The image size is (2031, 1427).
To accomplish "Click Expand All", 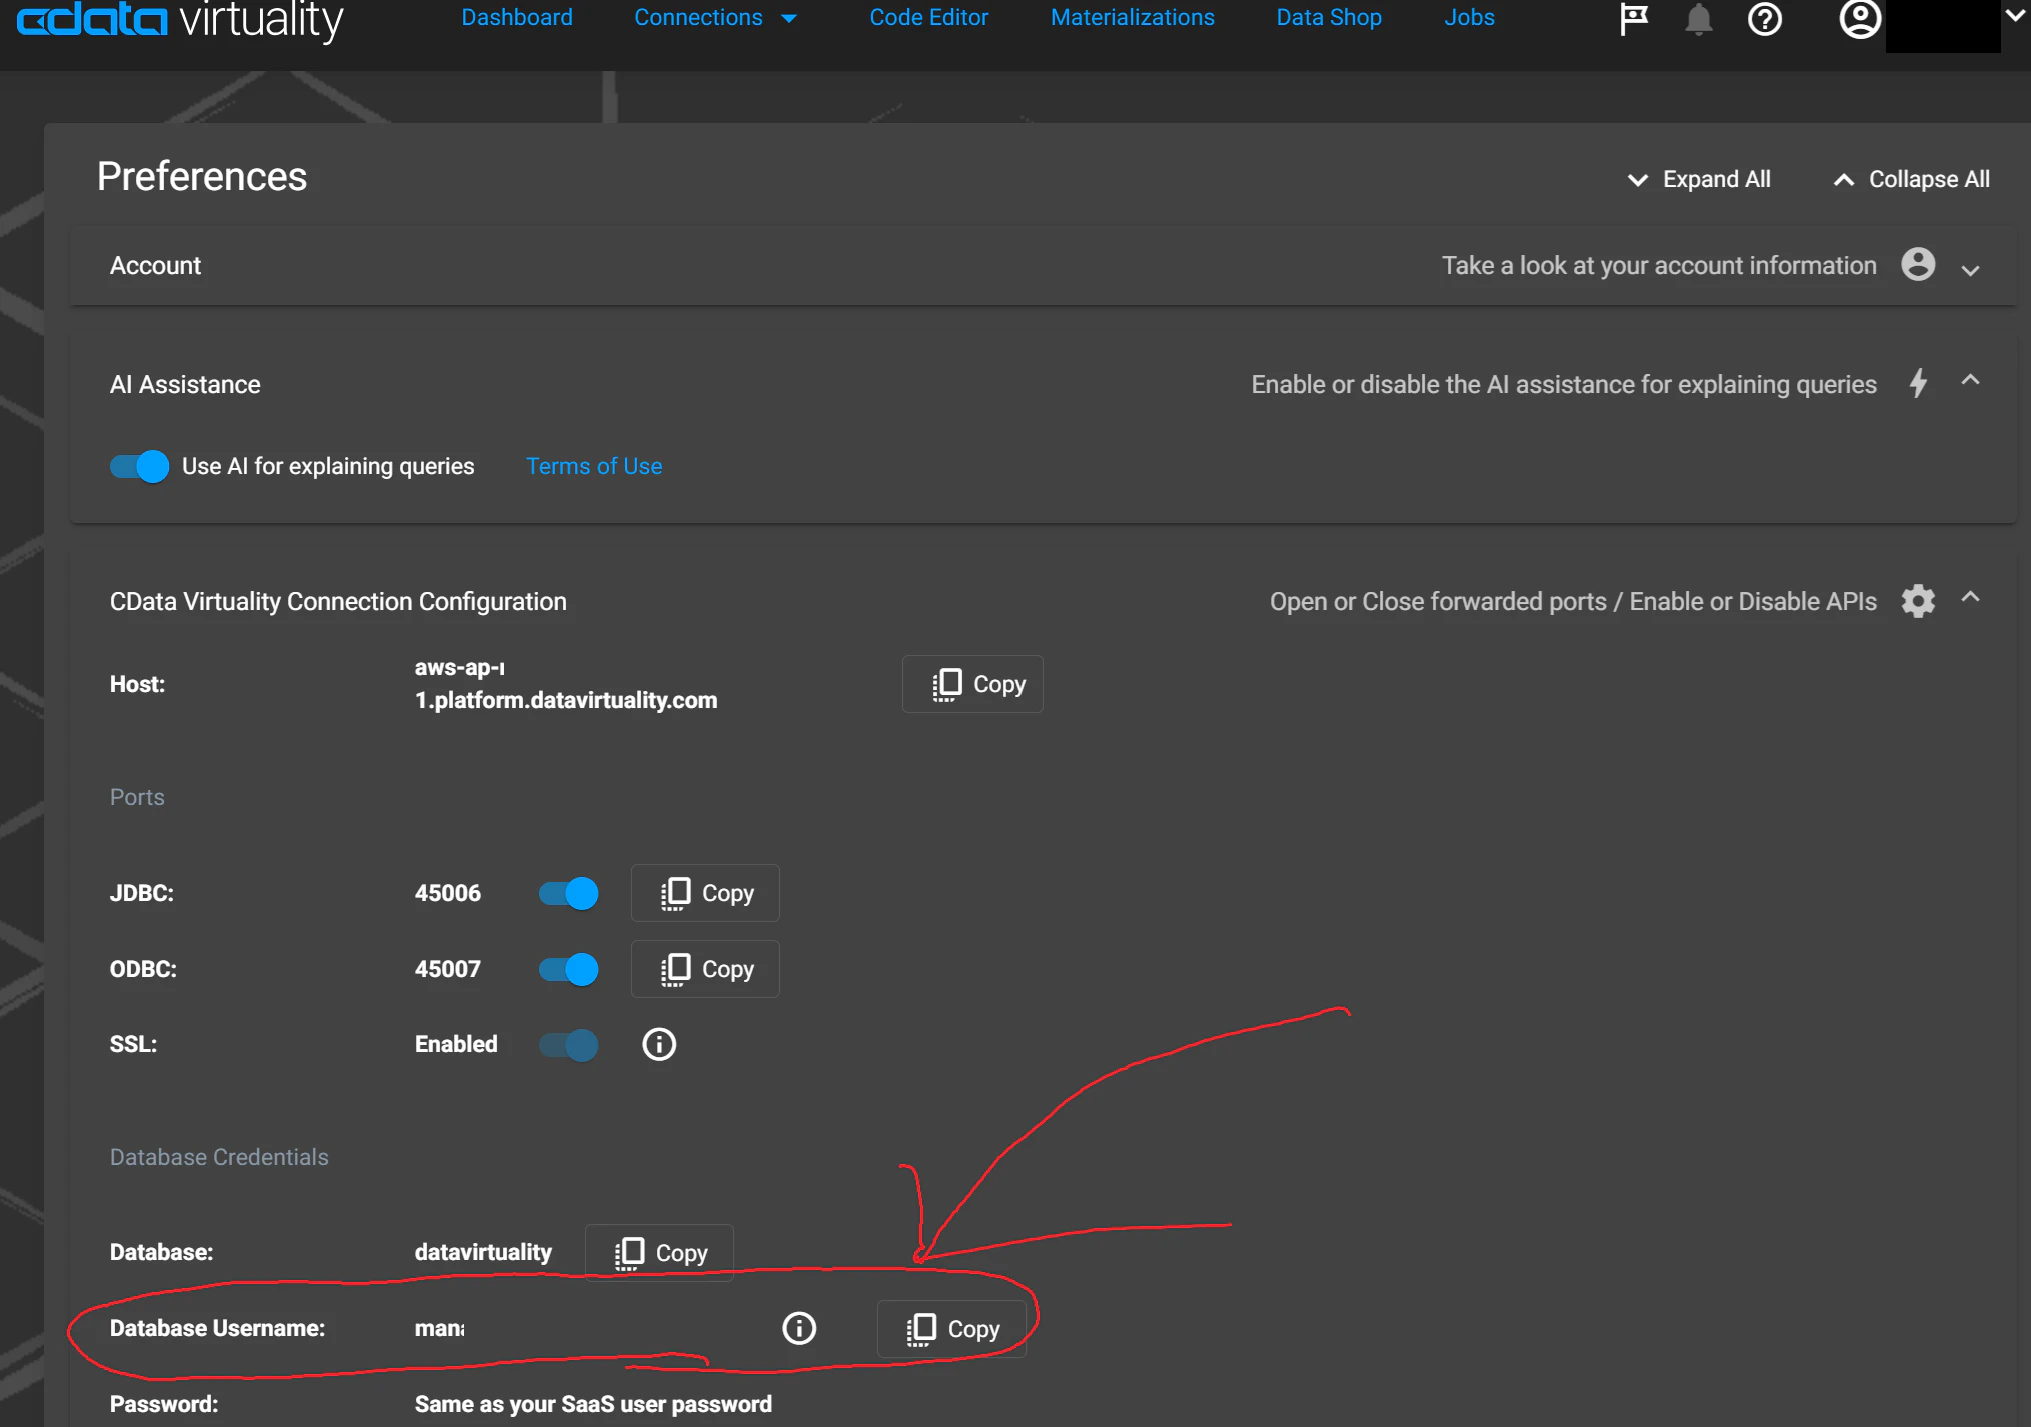I will pos(1699,179).
